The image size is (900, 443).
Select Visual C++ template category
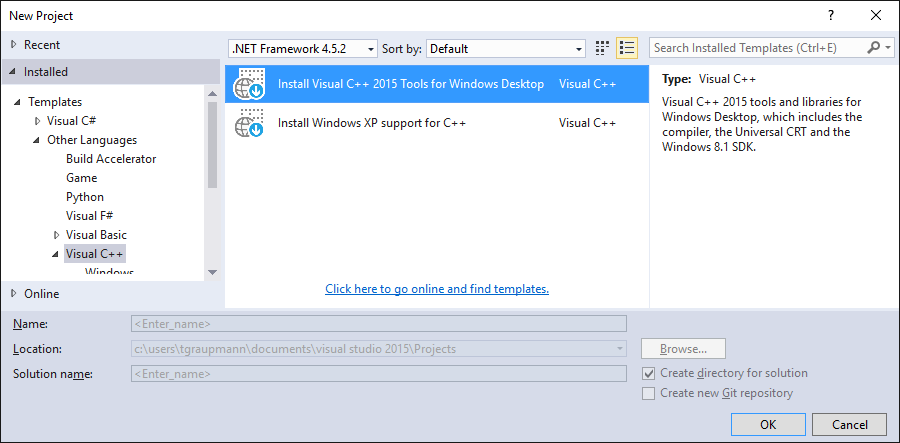tap(95, 254)
